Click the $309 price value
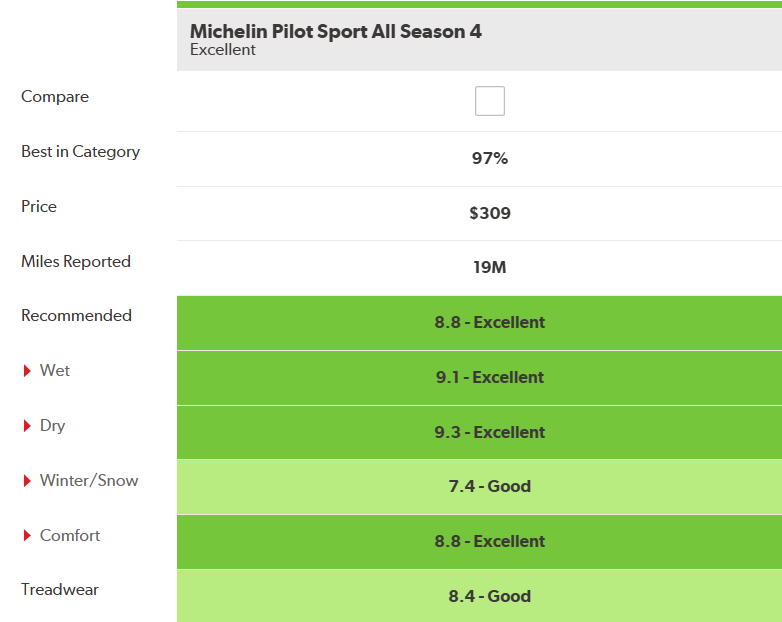Image resolution: width=782 pixels, height=622 pixels. (x=490, y=213)
